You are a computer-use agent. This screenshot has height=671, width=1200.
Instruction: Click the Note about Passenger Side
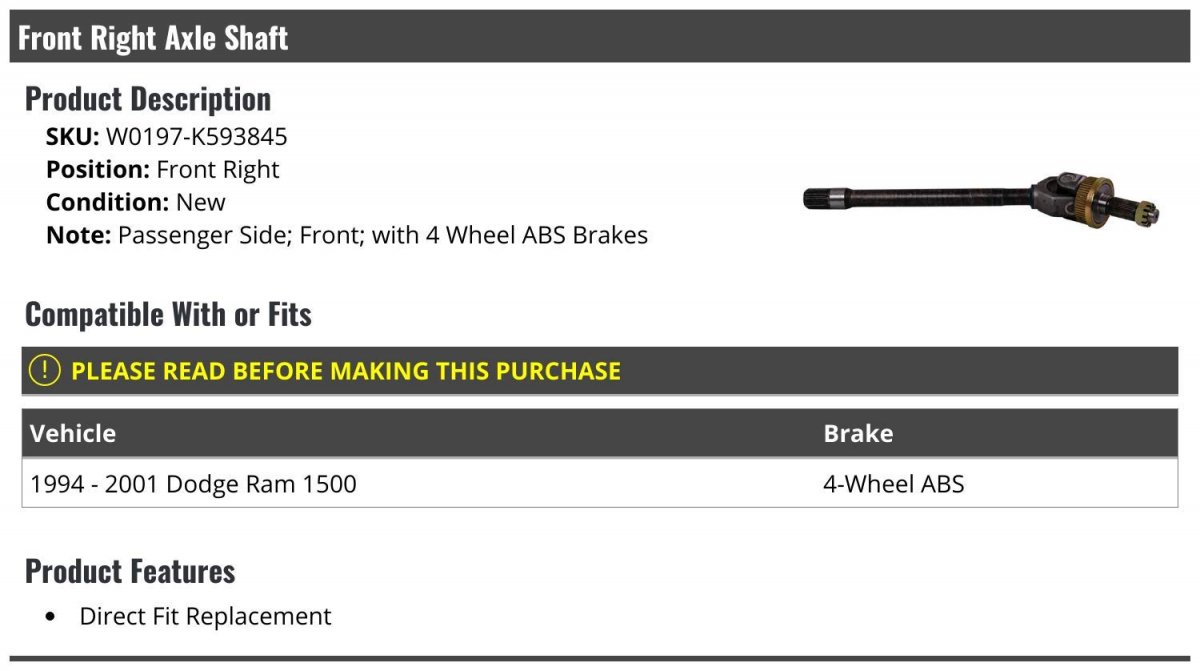347,235
